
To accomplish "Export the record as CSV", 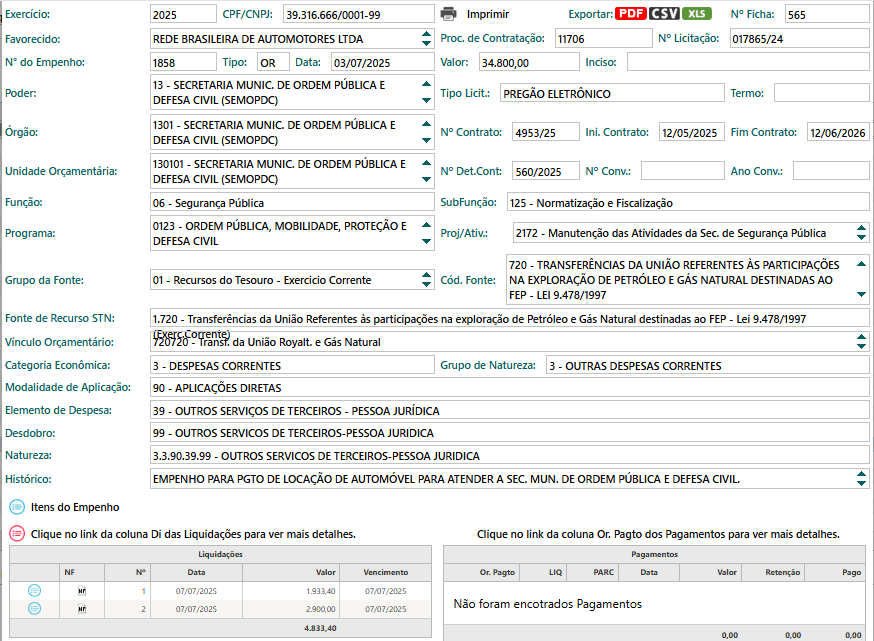I will [x=664, y=14].
